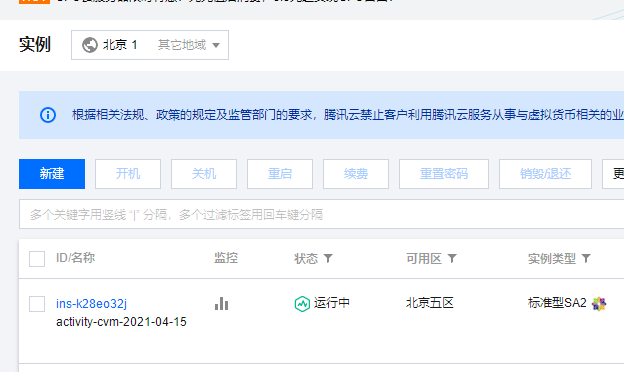Open instance link ins-k28eo32j
The image size is (624, 372).
coord(92,304)
